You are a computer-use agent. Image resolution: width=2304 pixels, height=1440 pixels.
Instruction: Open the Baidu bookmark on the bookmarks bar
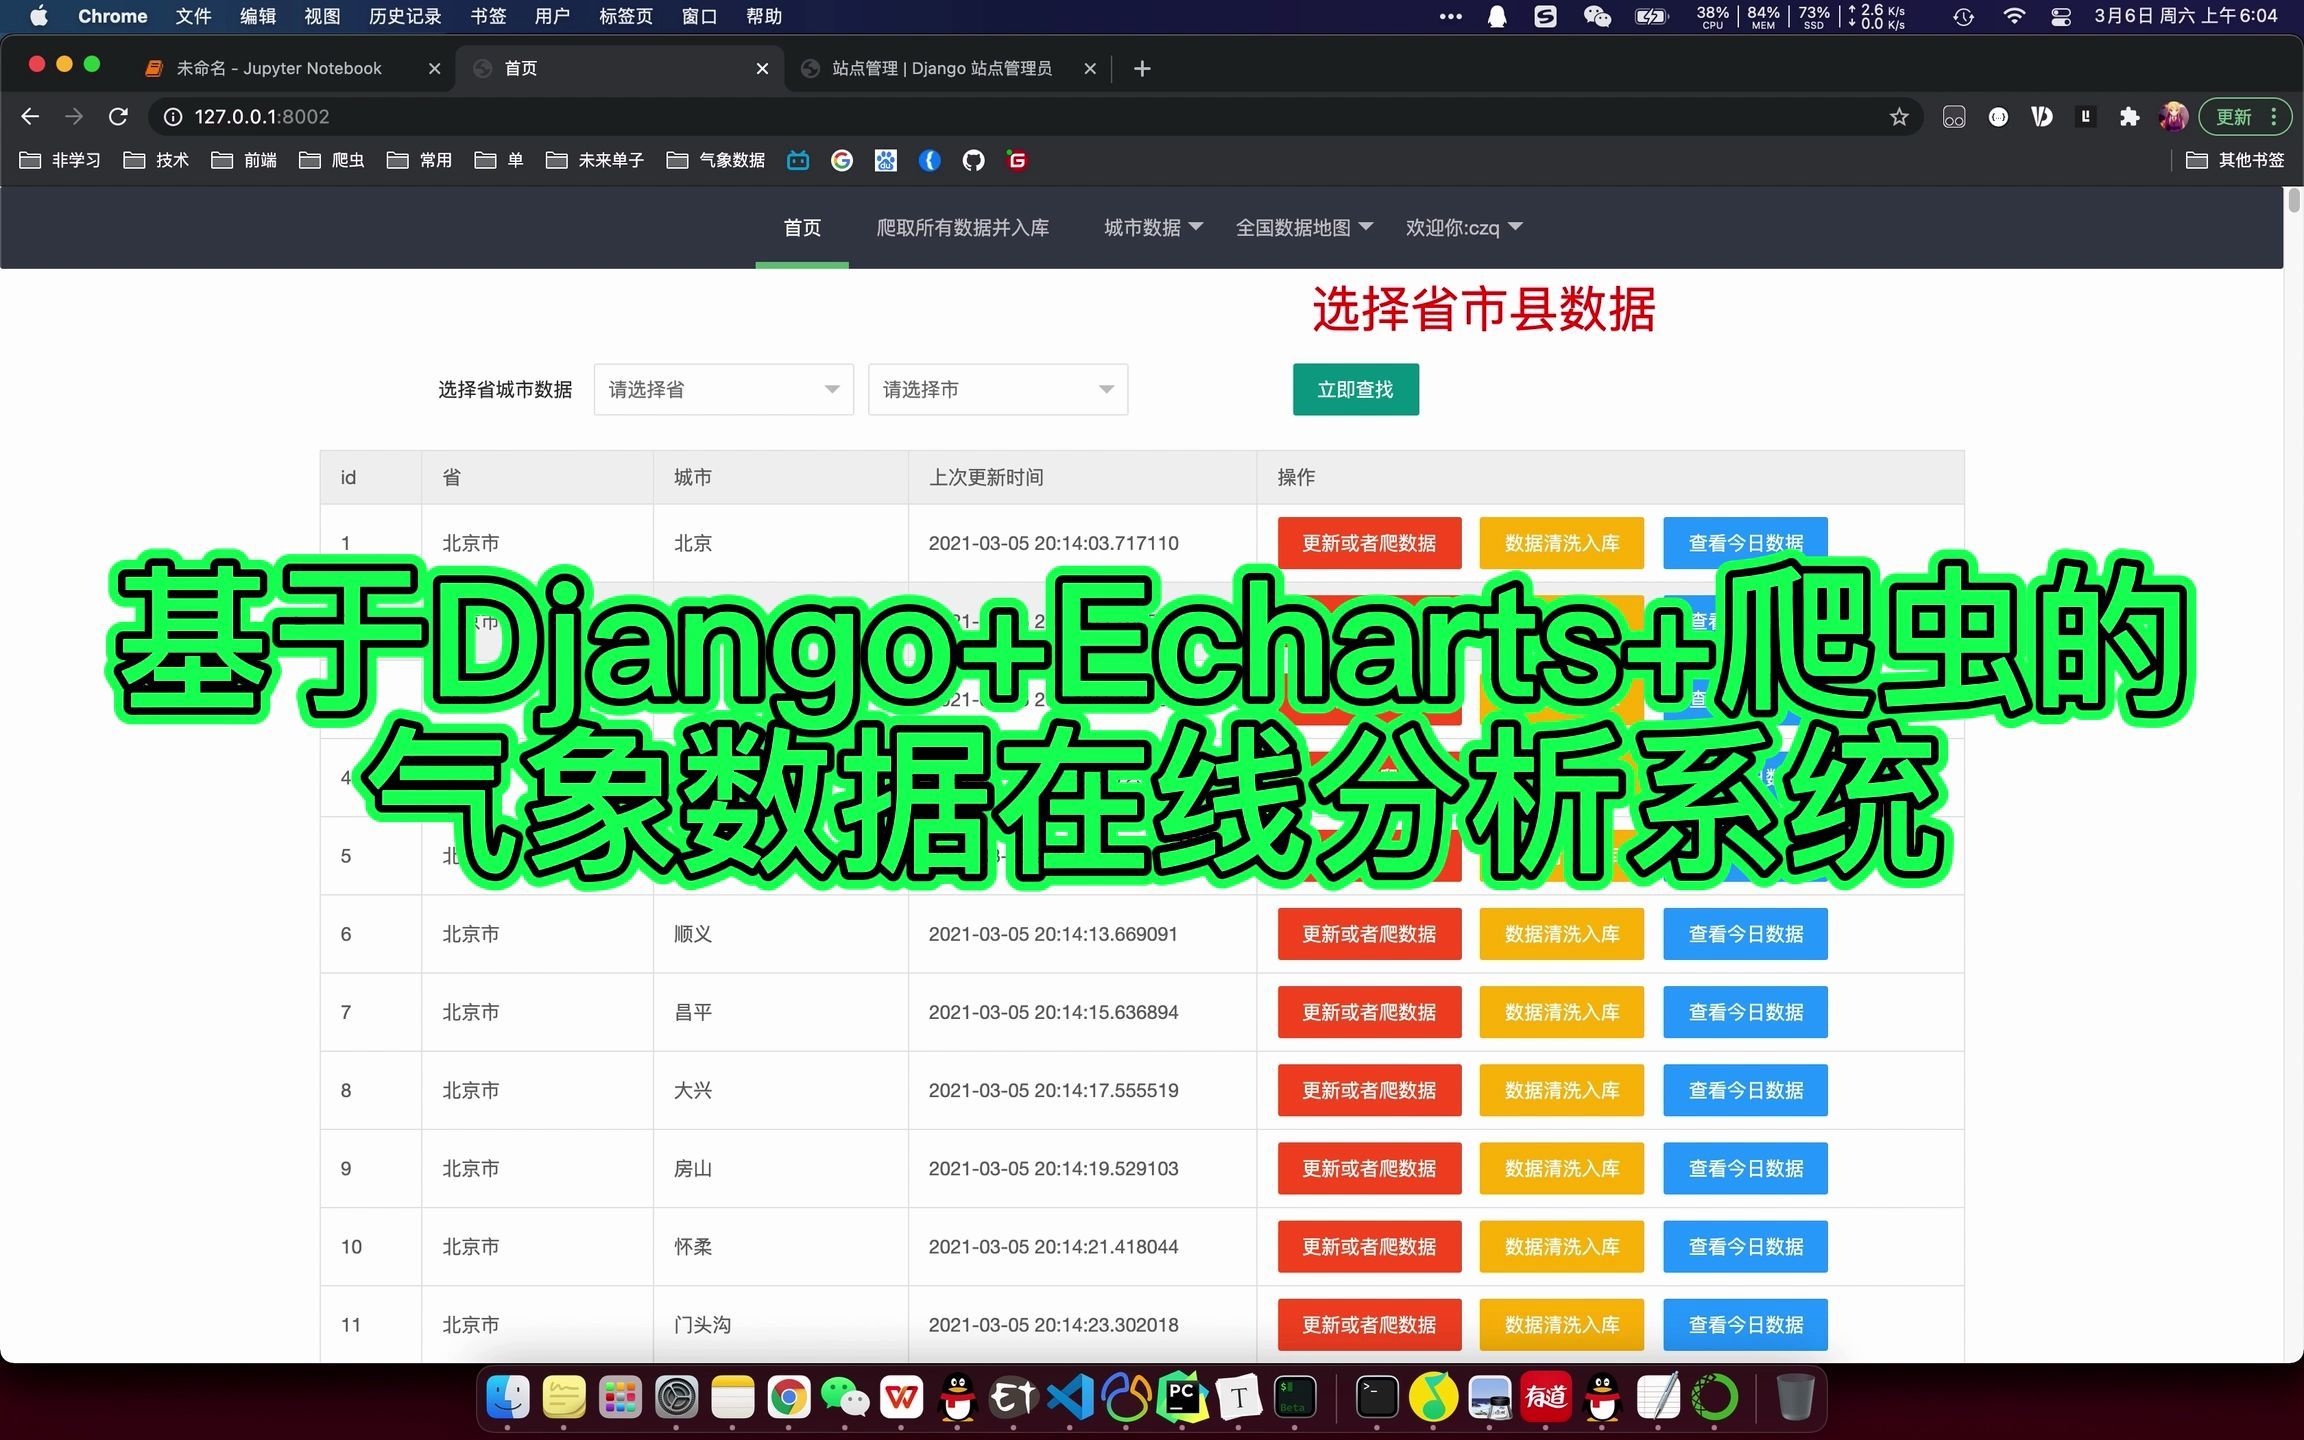tap(886, 160)
